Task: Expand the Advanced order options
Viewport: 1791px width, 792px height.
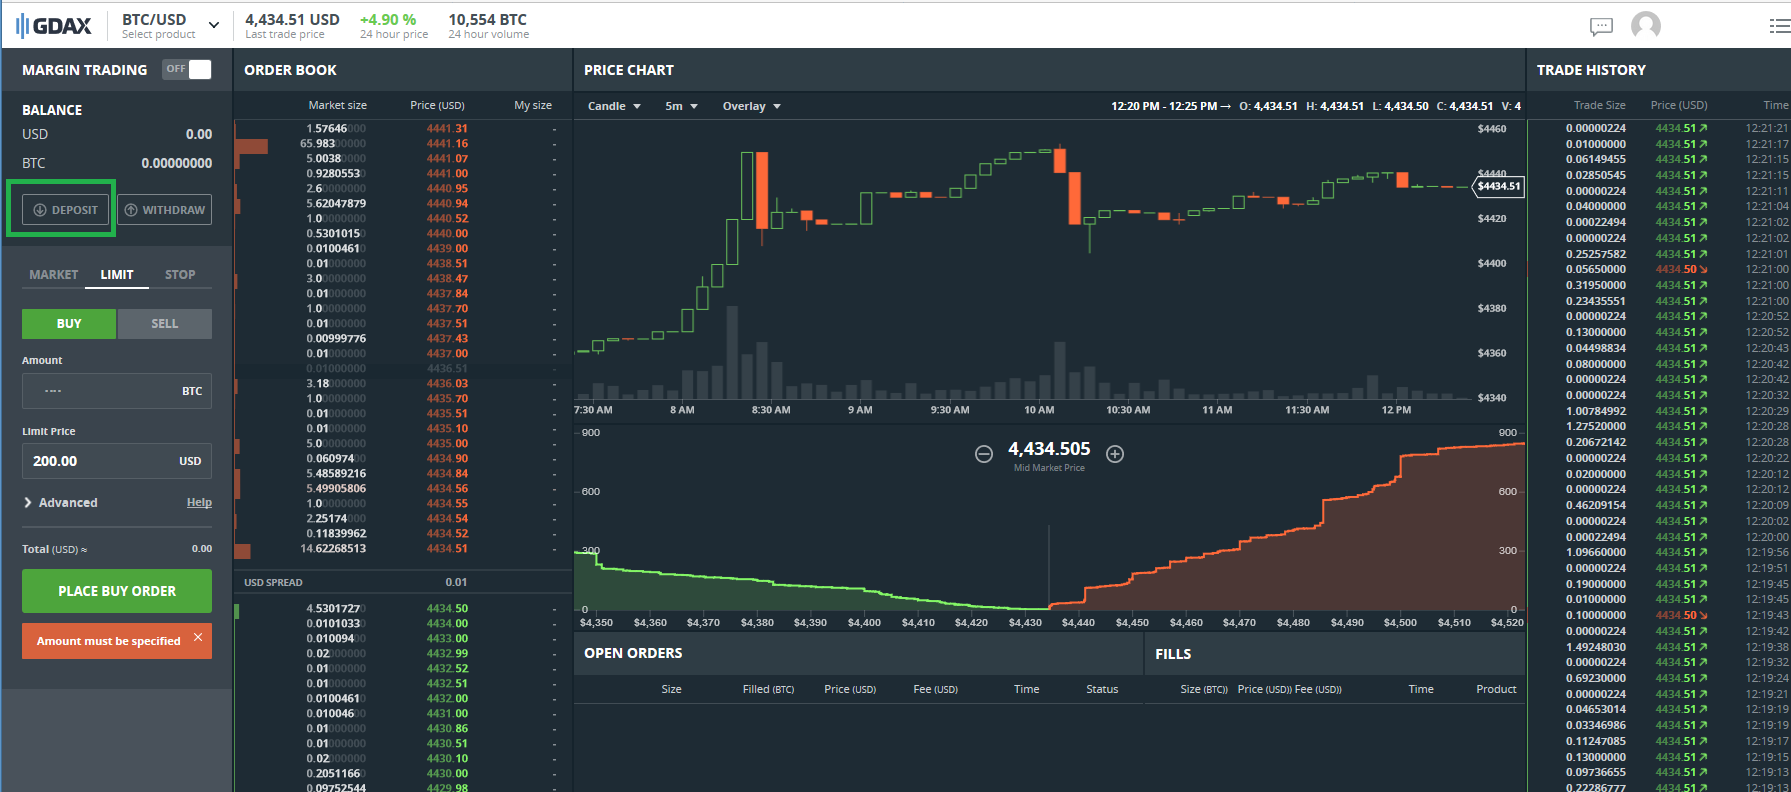Action: (61, 503)
